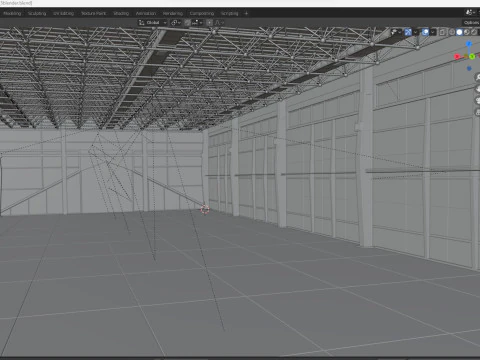Toggle Show Gizmo in viewport header

click(x=408, y=32)
